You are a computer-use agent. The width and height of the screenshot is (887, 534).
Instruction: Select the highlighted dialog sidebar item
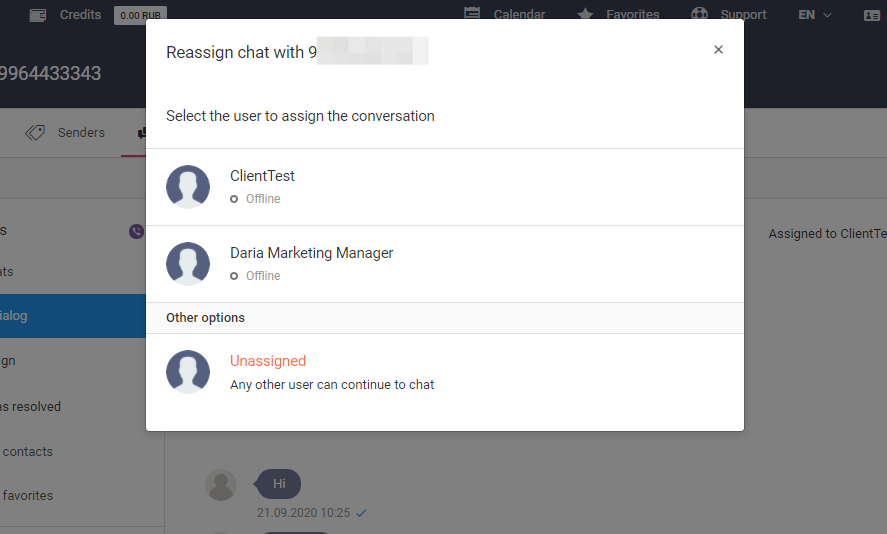pos(73,316)
